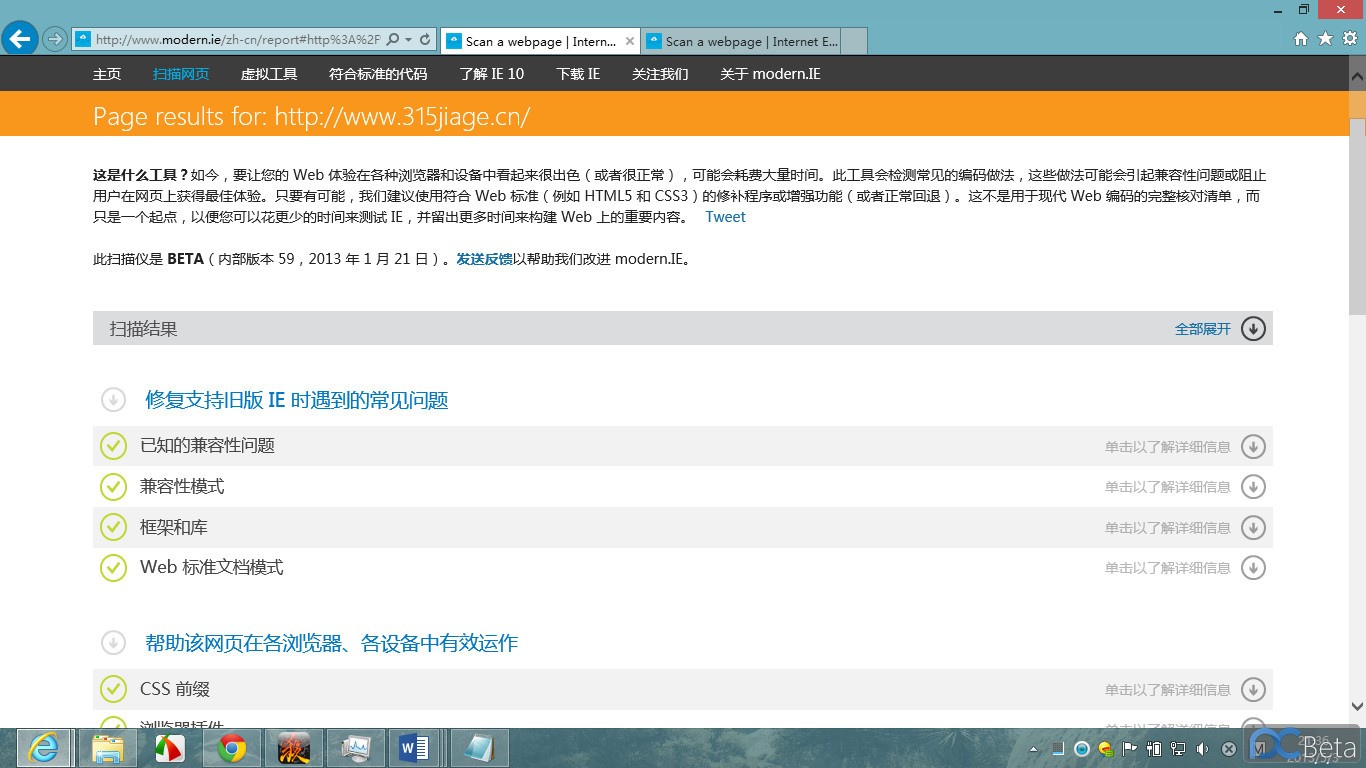Open the IE Home page icon
1366x768 pixels.
(1301, 39)
